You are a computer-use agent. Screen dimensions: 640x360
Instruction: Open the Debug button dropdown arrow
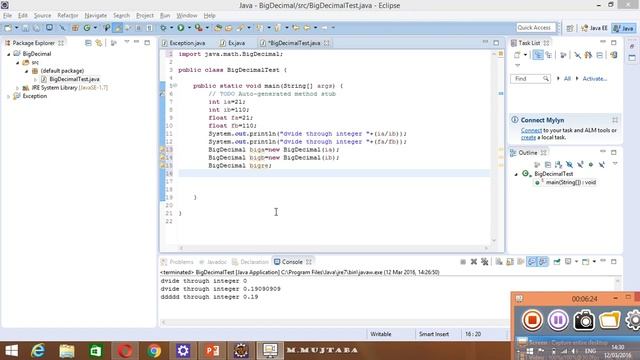(171, 28)
